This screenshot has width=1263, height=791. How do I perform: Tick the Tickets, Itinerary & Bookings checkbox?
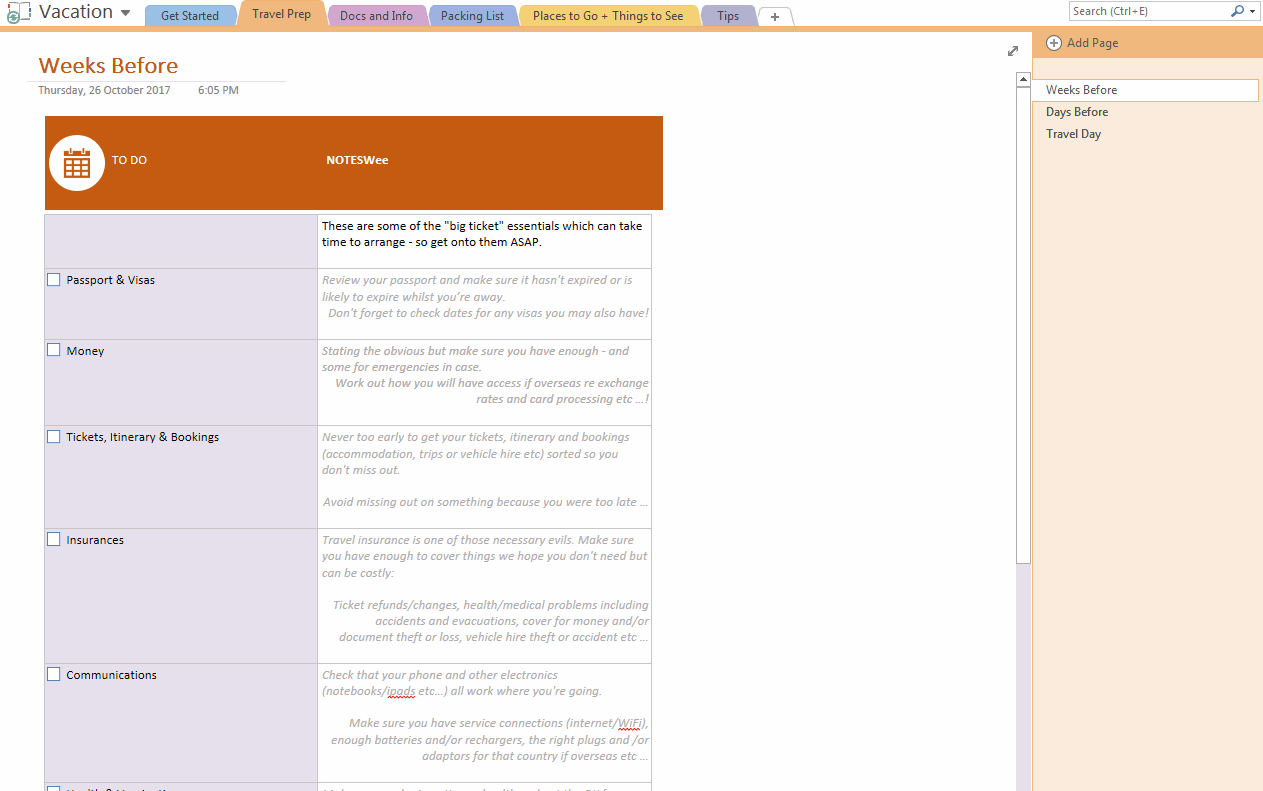[x=53, y=436]
